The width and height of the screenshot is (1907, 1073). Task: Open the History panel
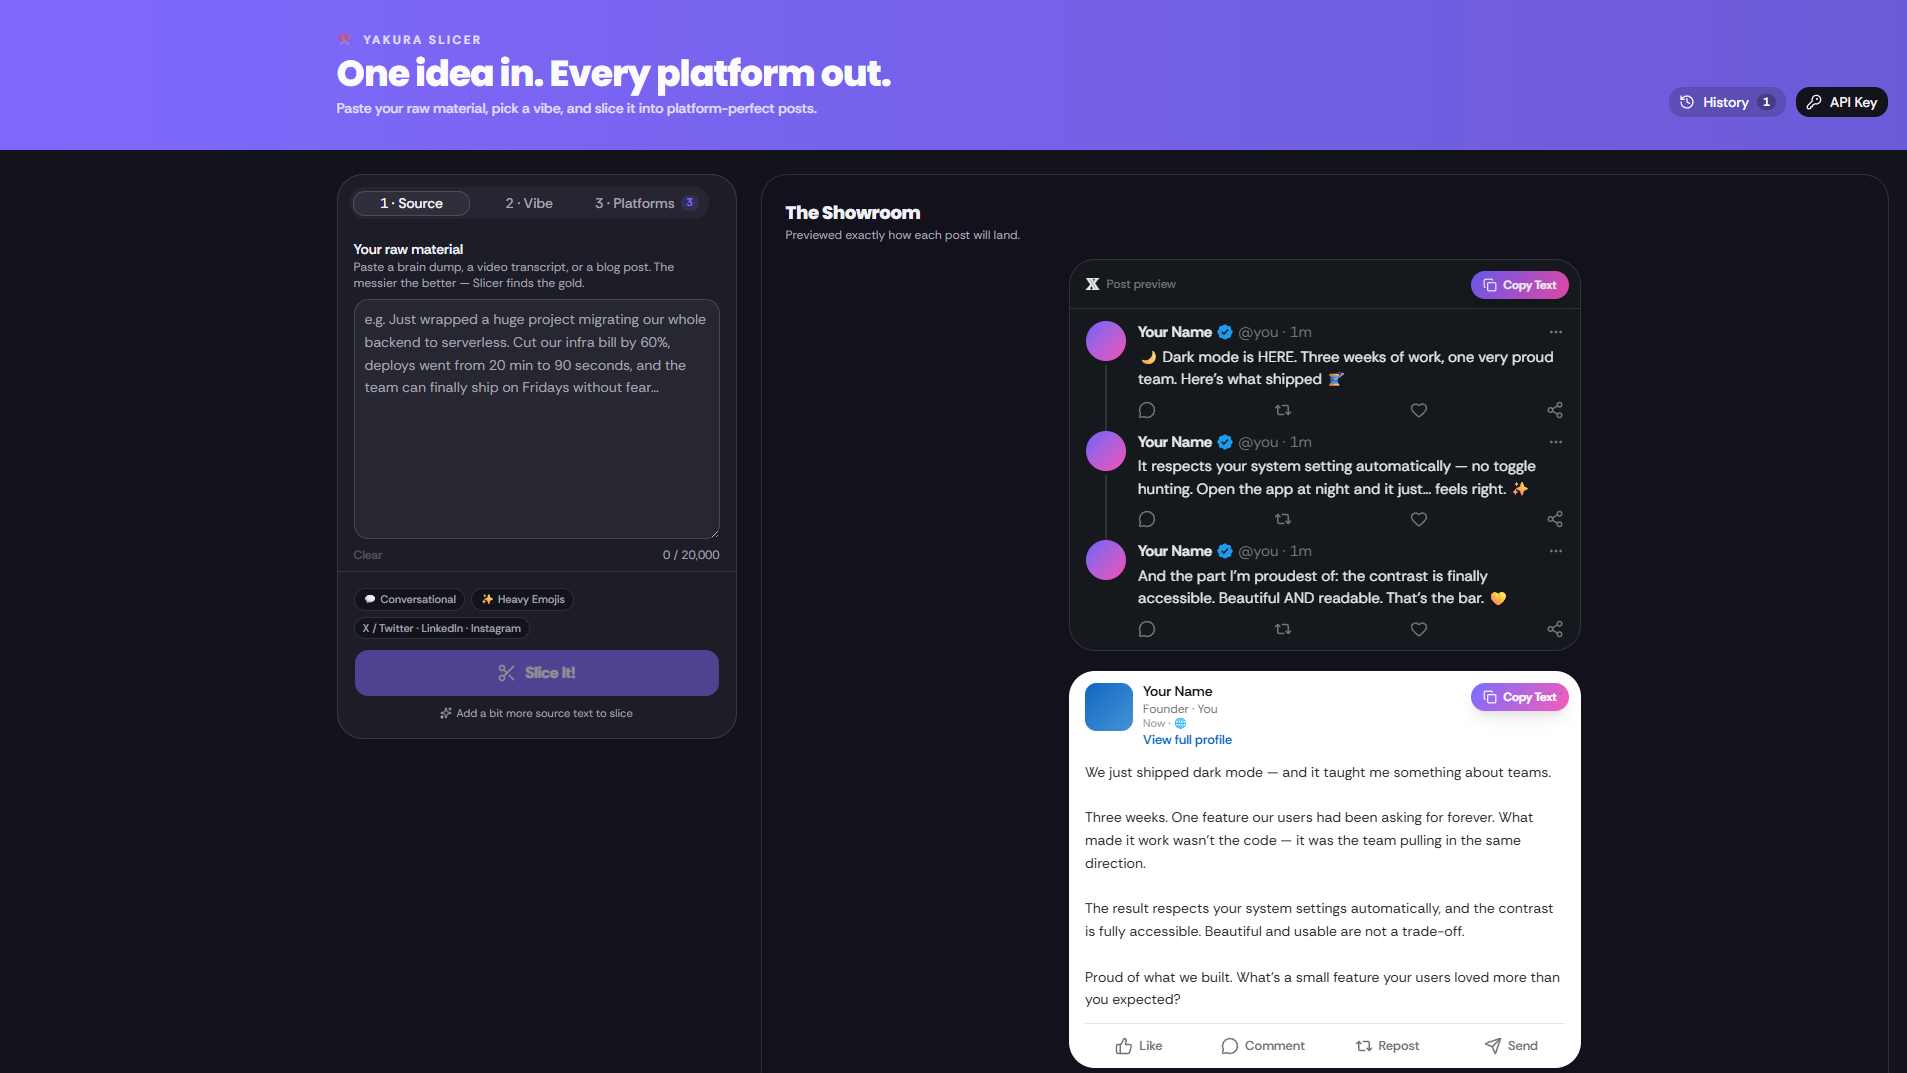[1726, 102]
